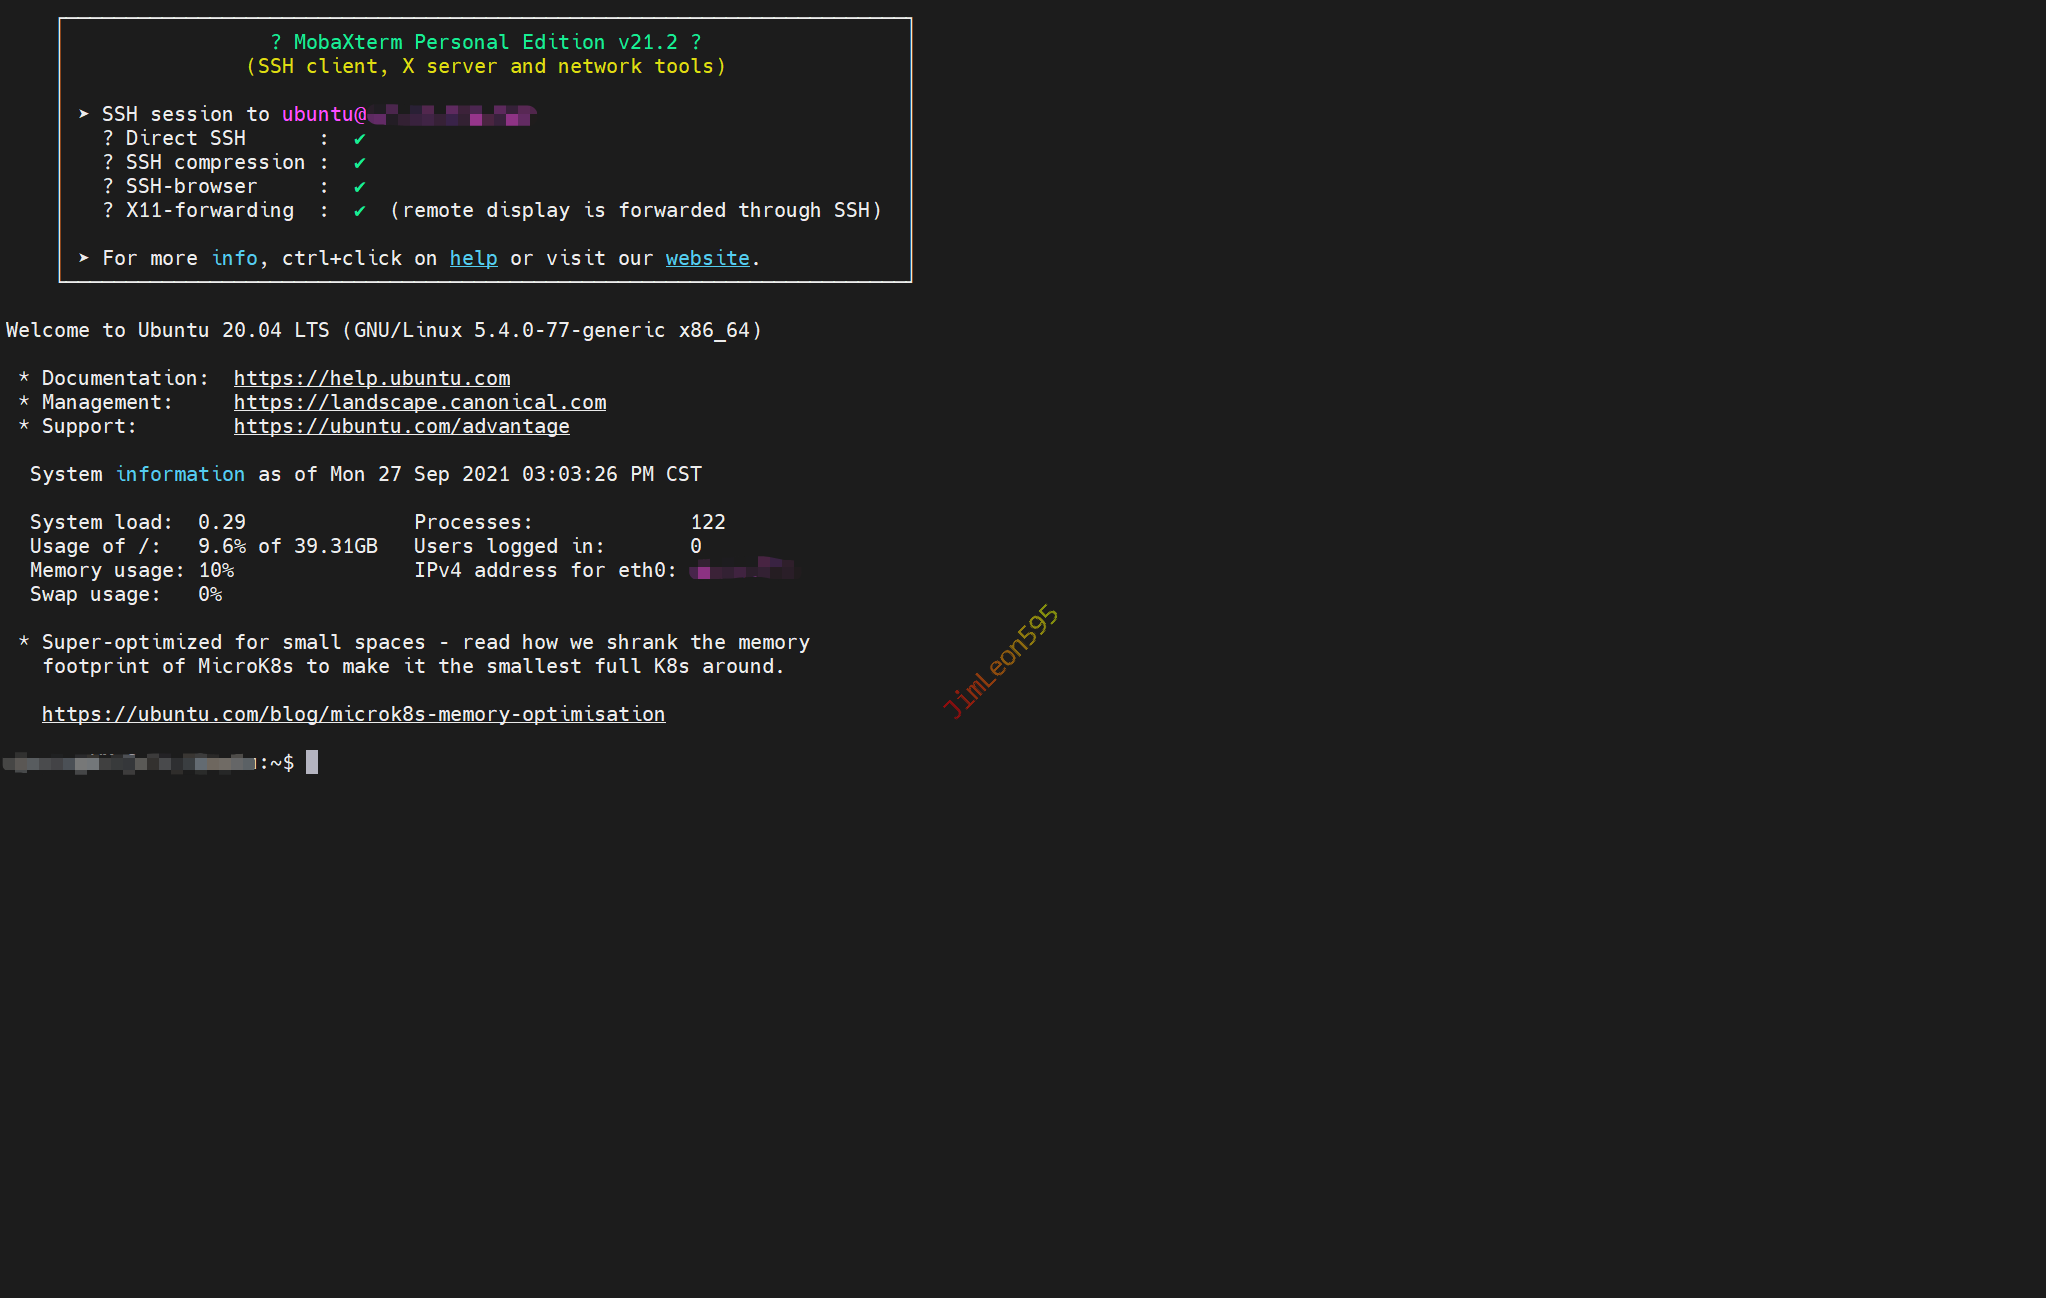The image size is (2046, 1298).
Task: Open the ubuntu.com/advantage support link
Action: (x=401, y=426)
